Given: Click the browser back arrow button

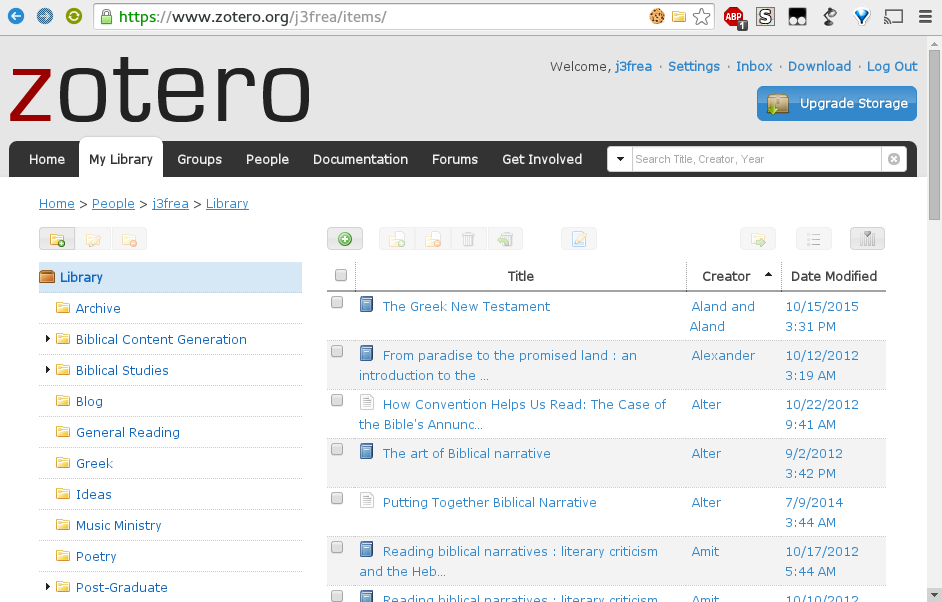Looking at the screenshot, I should coord(16,16).
